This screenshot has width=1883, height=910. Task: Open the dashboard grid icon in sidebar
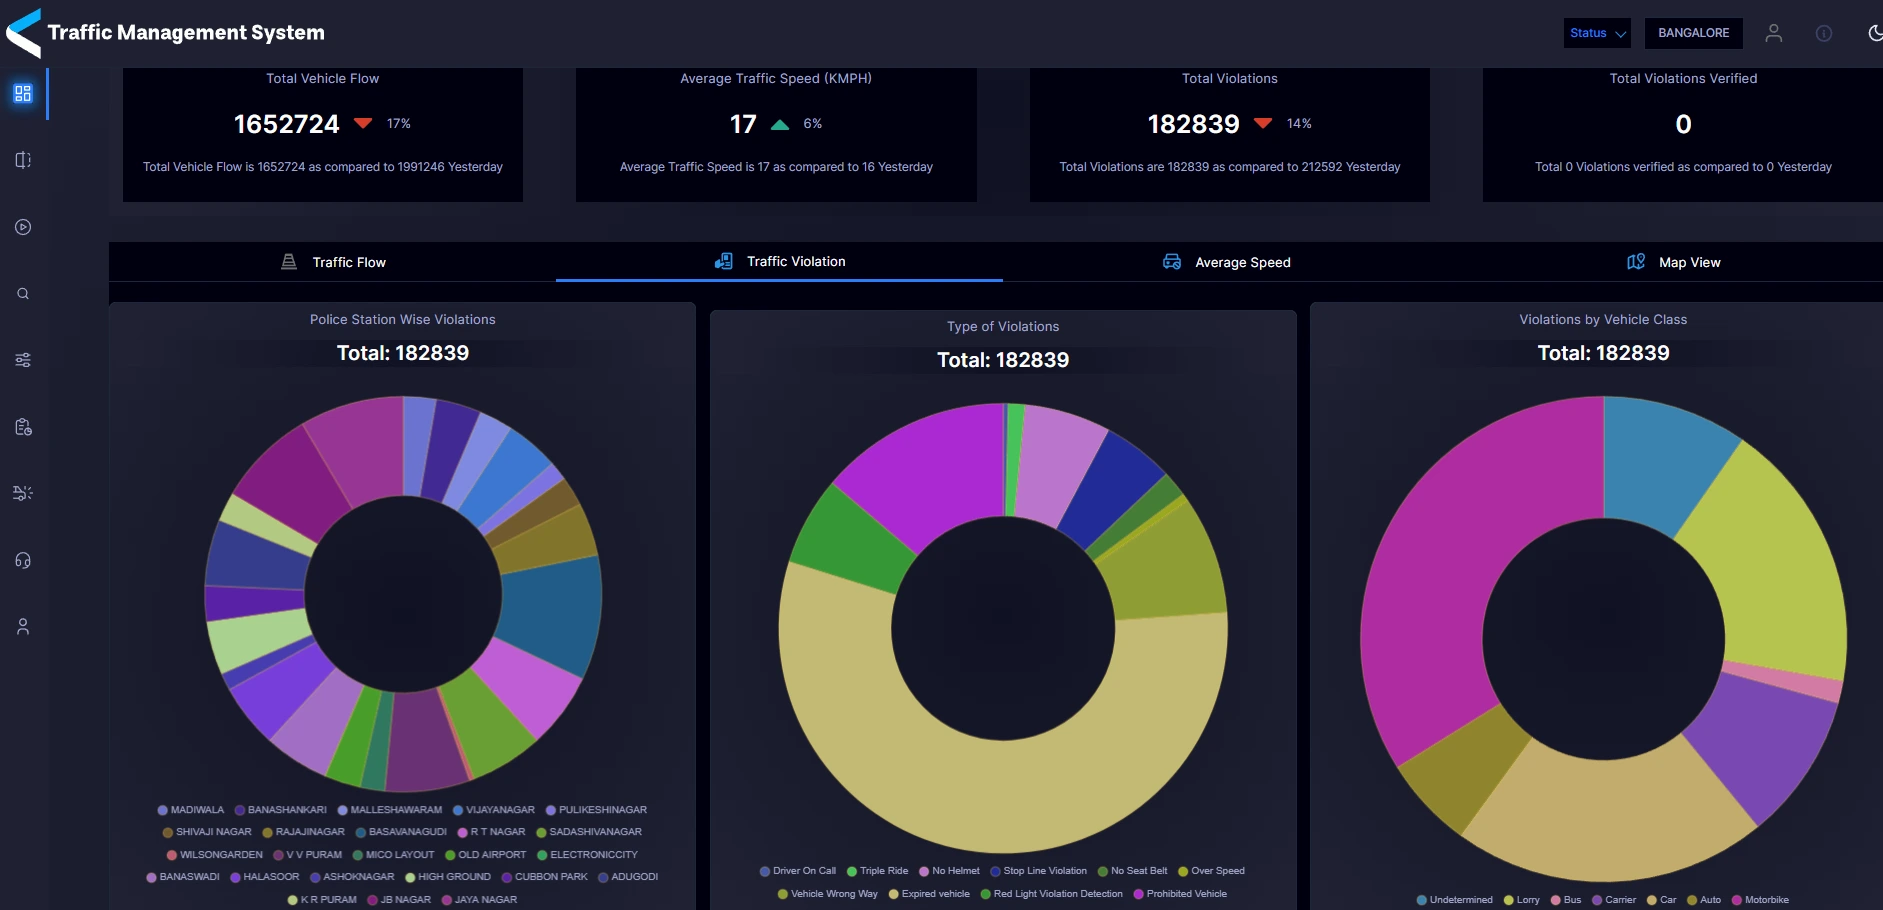23,94
